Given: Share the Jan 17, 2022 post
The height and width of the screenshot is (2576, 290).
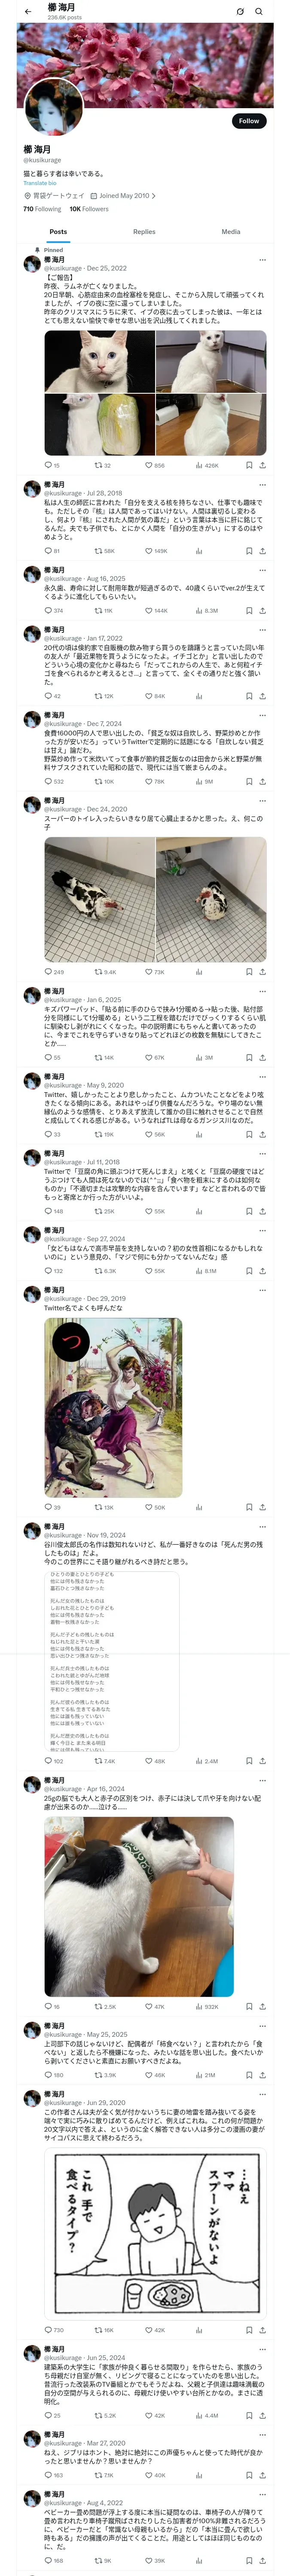Looking at the screenshot, I should tap(263, 696).
